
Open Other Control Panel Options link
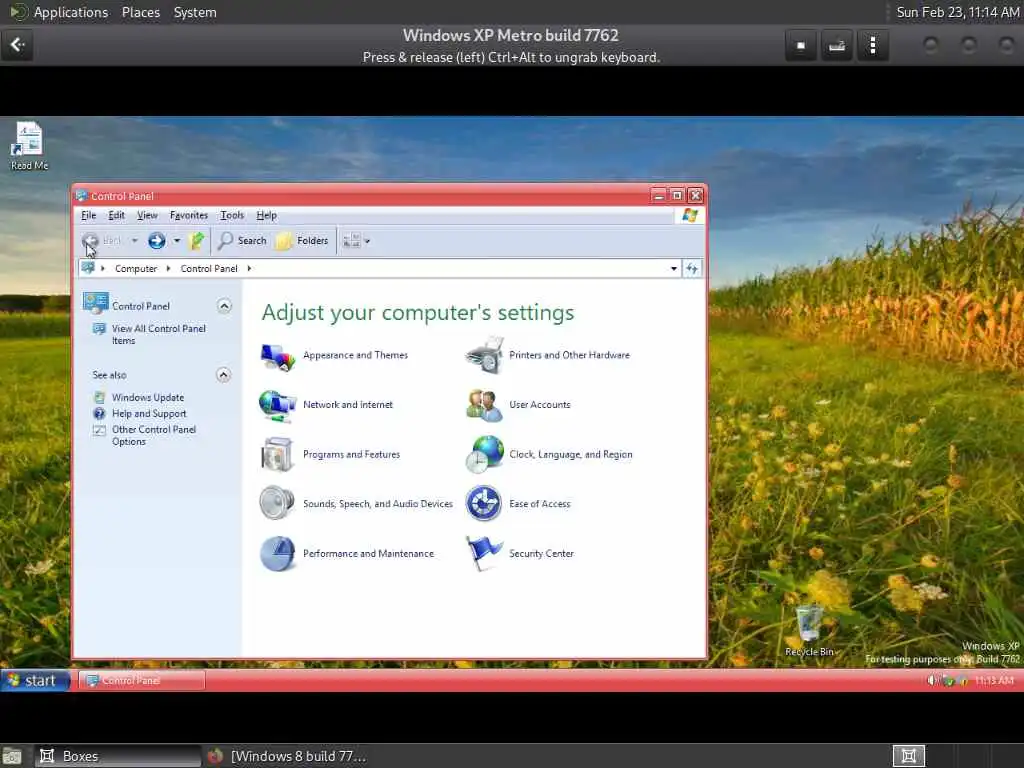pyautogui.click(x=154, y=436)
